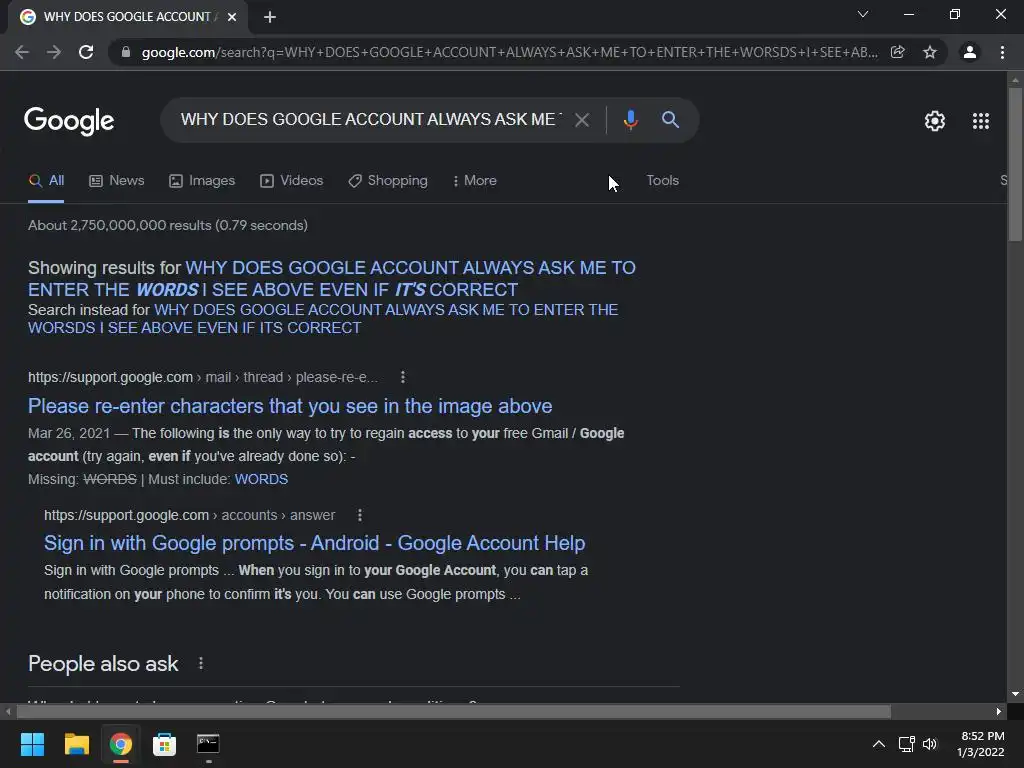Click the address bar URL

click(509, 52)
